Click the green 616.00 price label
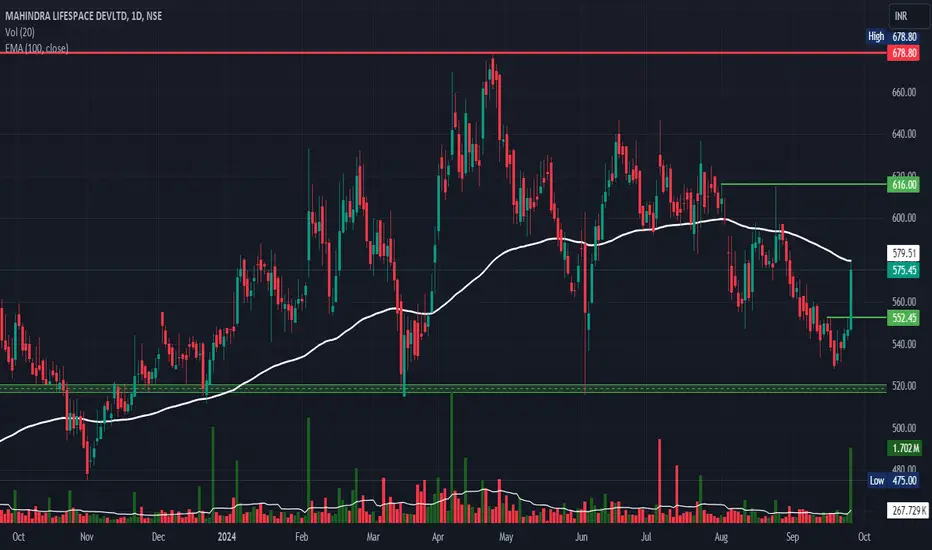The image size is (932, 550). 904,184
